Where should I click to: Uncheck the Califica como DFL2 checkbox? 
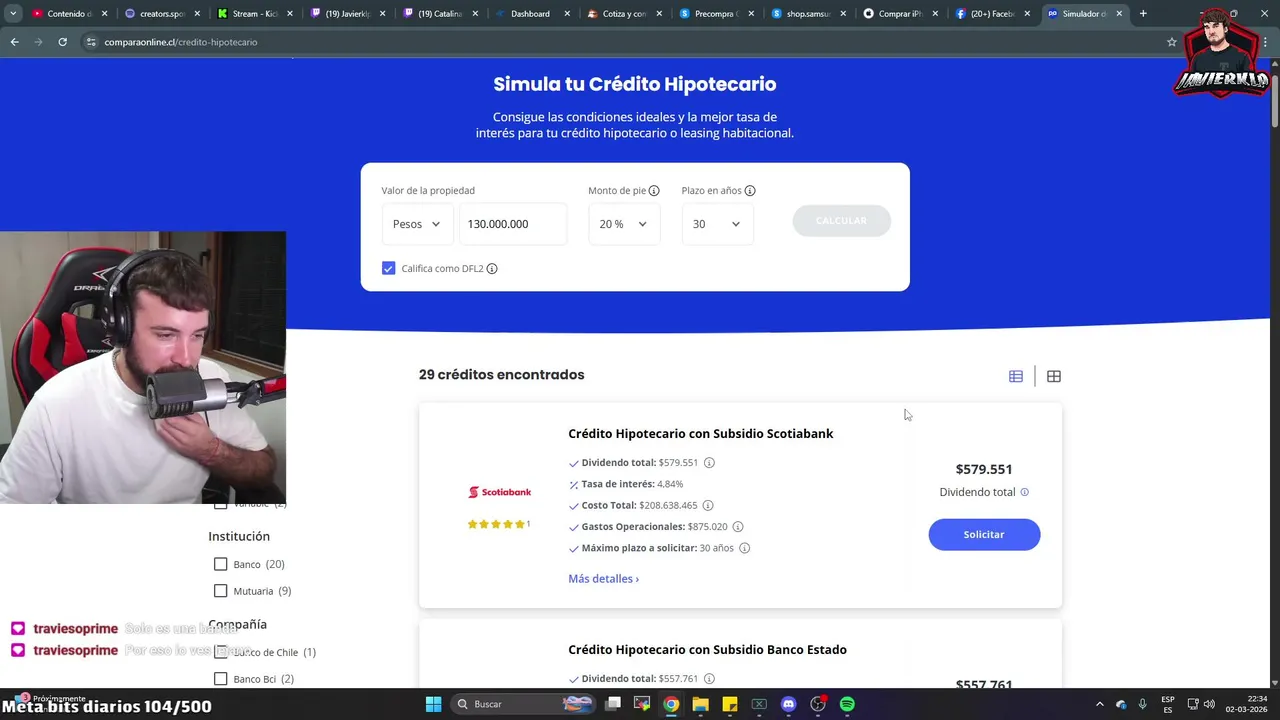pyautogui.click(x=389, y=268)
